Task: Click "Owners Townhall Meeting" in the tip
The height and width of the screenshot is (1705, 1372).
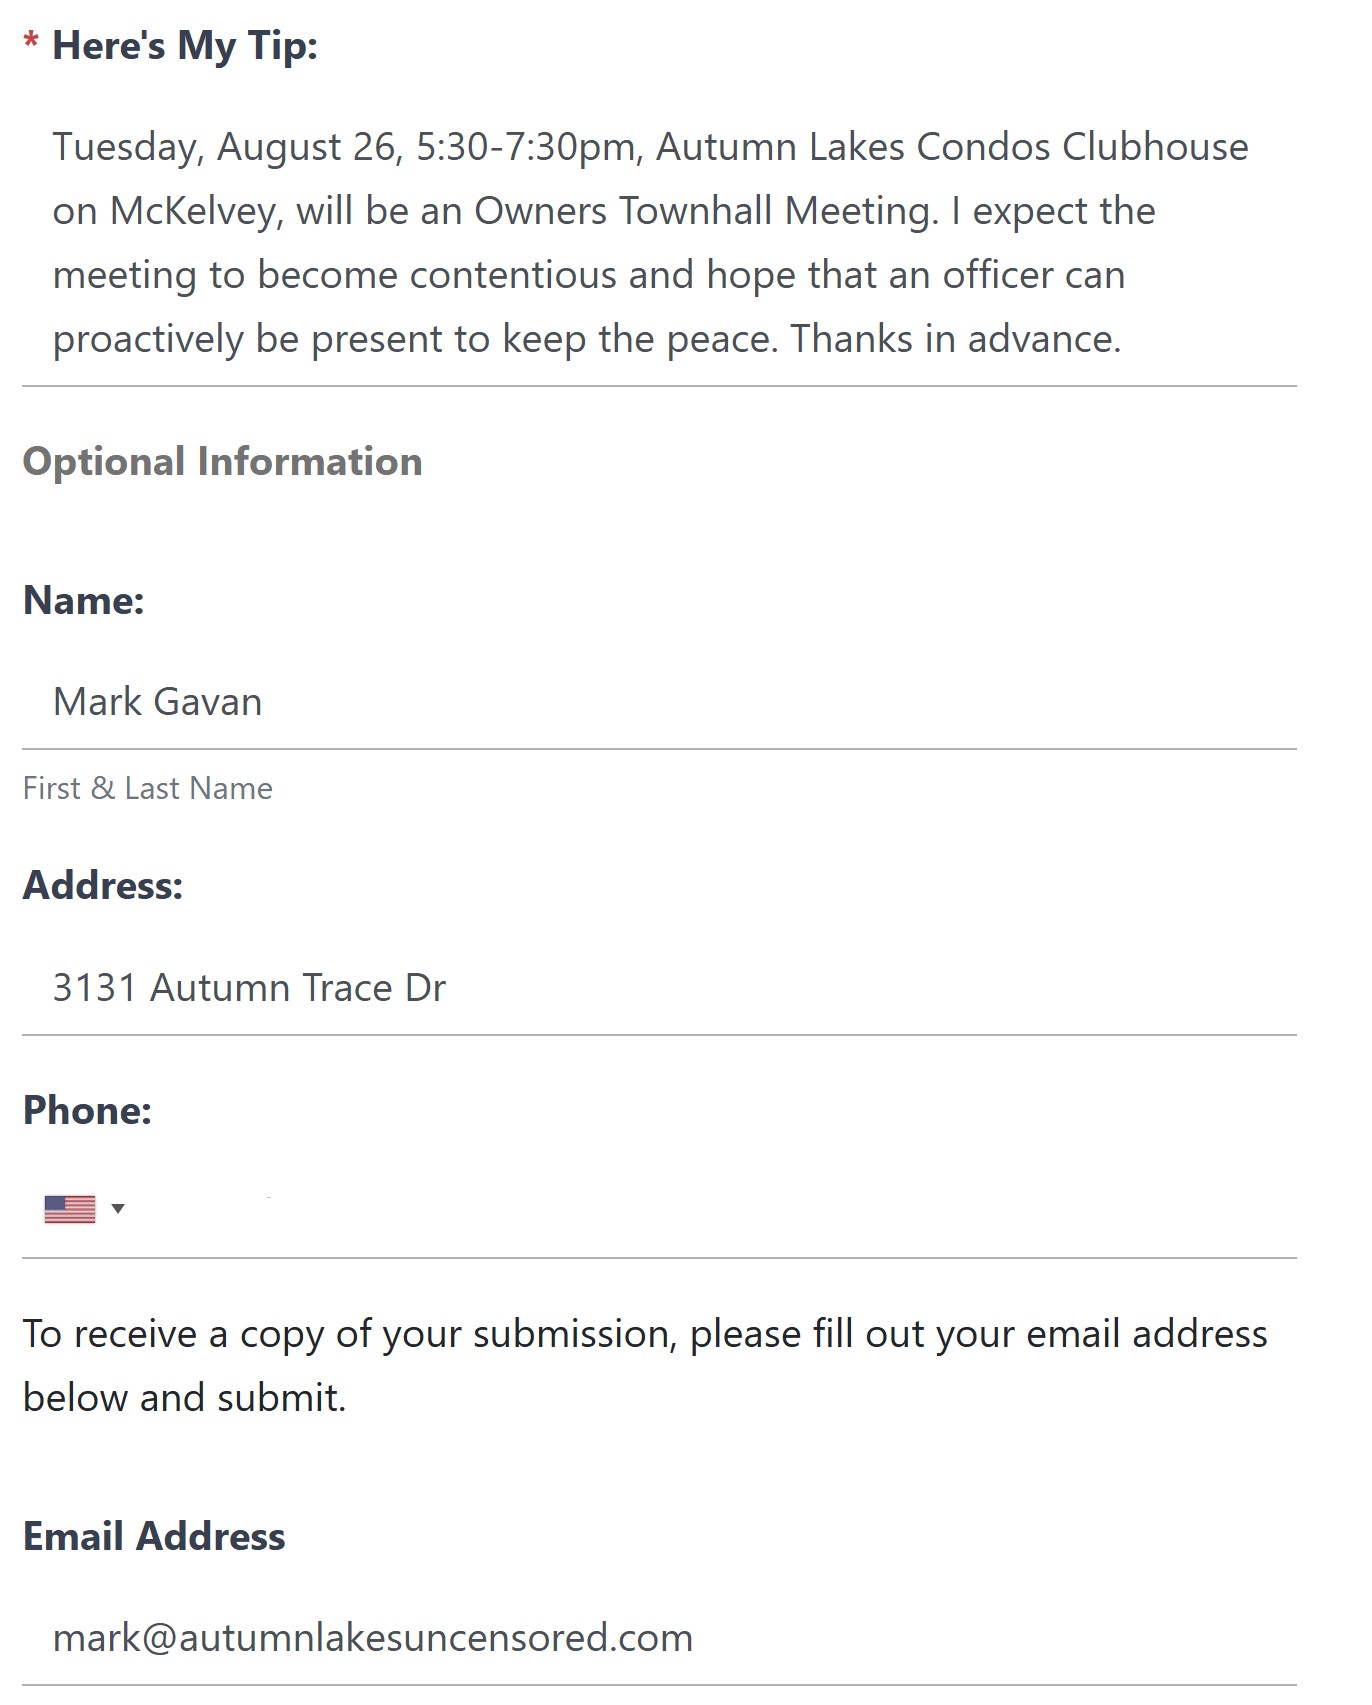Action: (705, 211)
